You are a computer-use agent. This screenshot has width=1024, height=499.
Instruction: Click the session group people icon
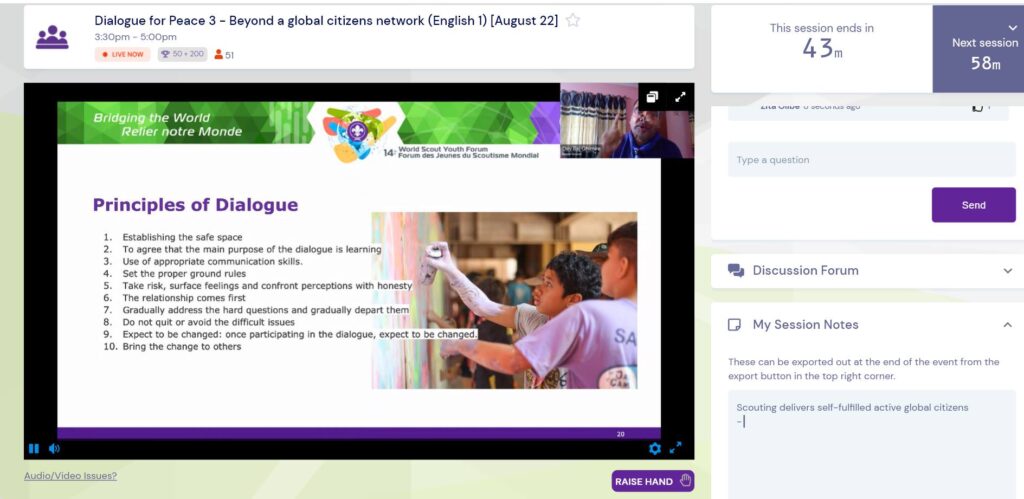[52, 37]
